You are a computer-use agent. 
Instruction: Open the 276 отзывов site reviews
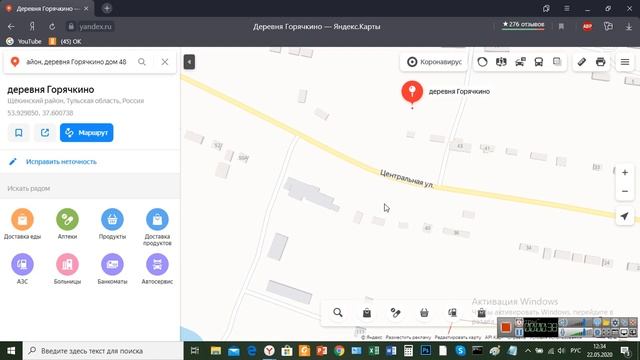tap(523, 25)
